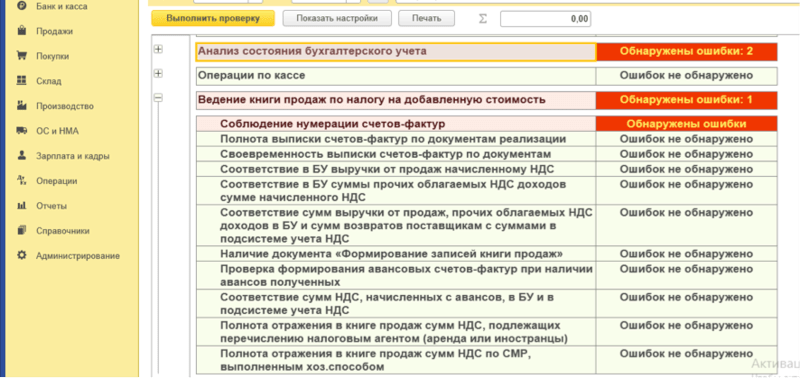Screen dimensions: 800x378
Task: Click the Справочники books icon
Action: coord(21,230)
